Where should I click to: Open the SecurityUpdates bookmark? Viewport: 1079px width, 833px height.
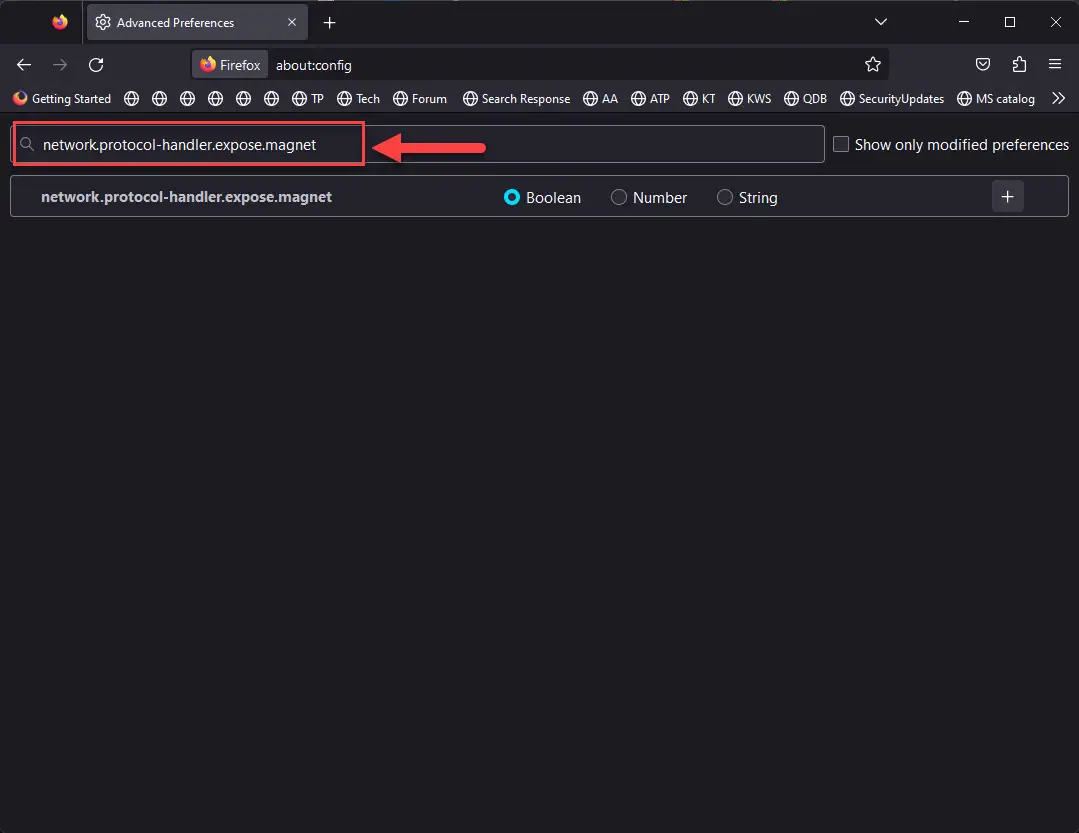tap(892, 98)
